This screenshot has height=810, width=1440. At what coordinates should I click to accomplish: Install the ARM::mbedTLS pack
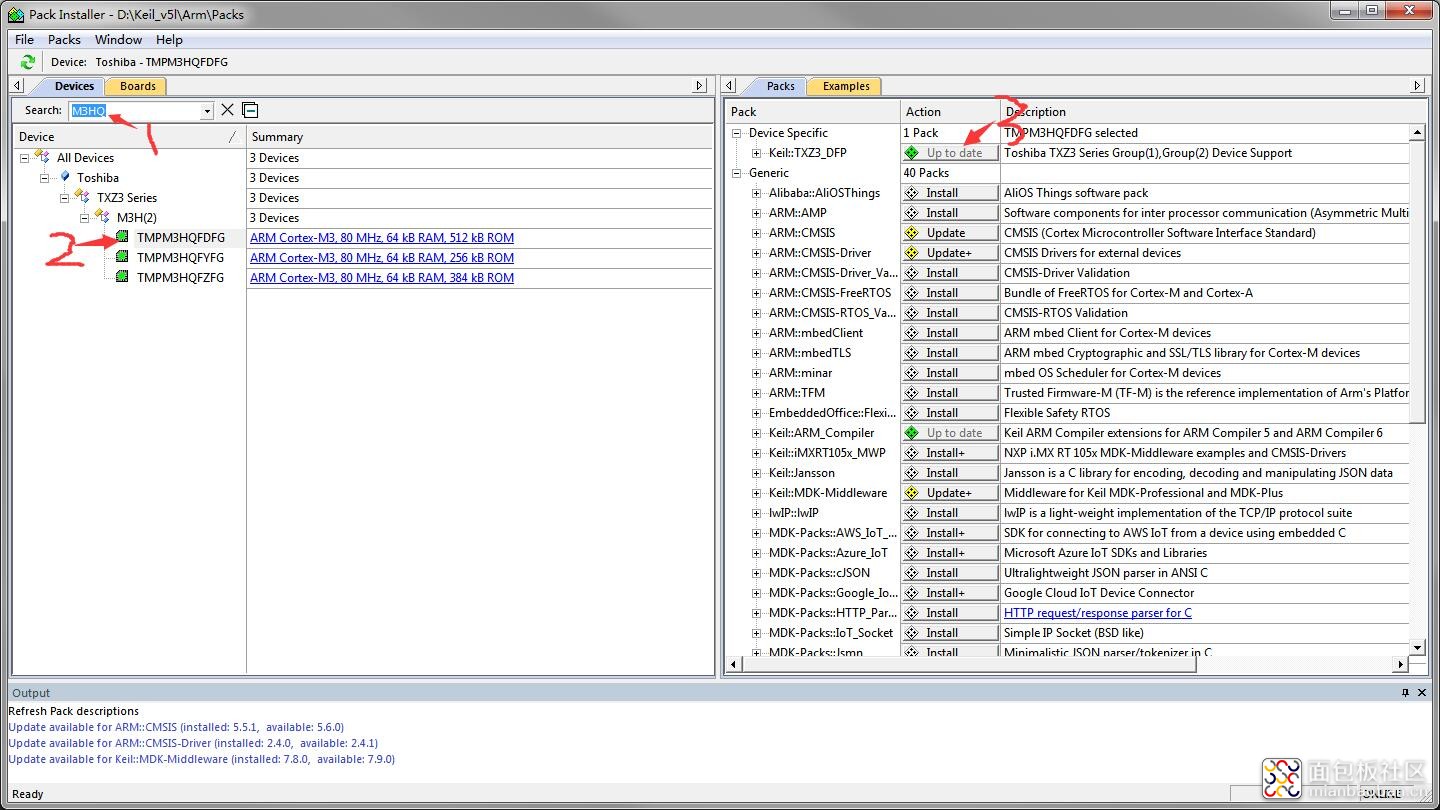[x=950, y=353]
